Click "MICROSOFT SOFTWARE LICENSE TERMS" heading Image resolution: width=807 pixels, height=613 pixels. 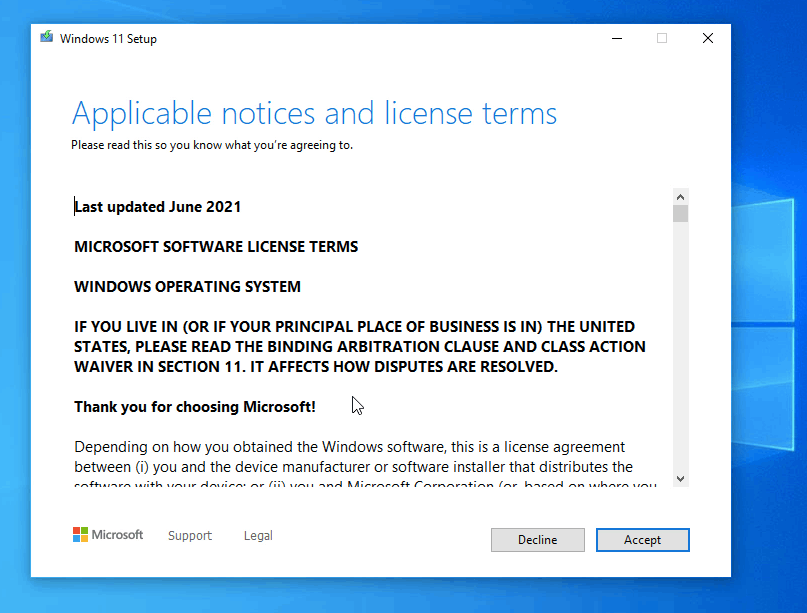[x=216, y=247]
